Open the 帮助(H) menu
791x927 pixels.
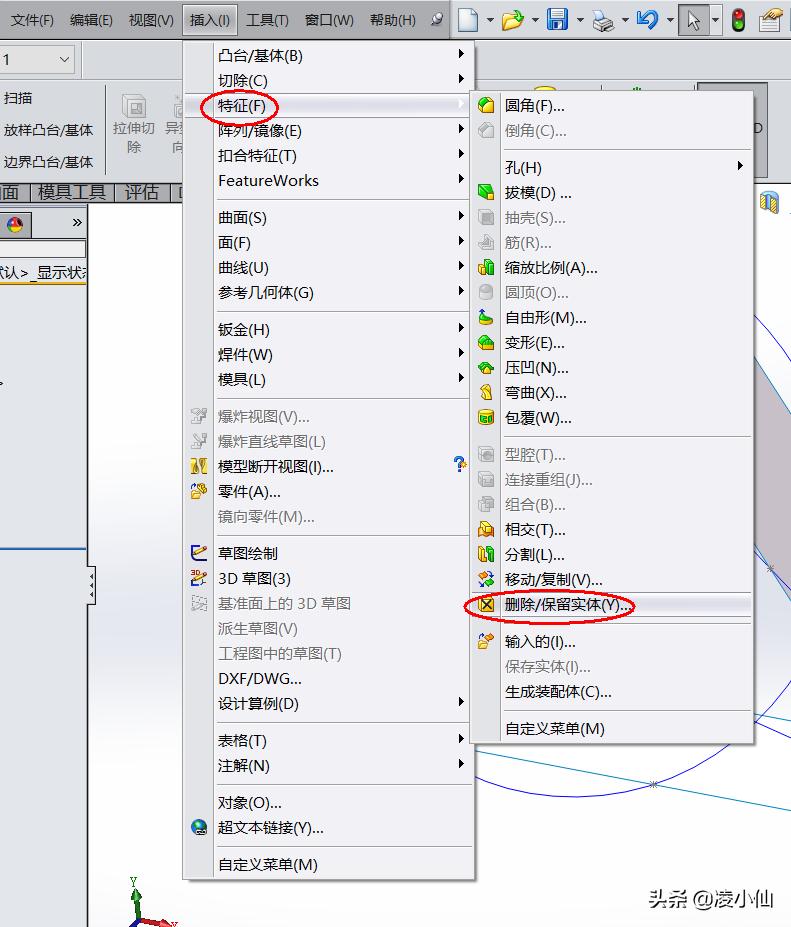(x=393, y=20)
